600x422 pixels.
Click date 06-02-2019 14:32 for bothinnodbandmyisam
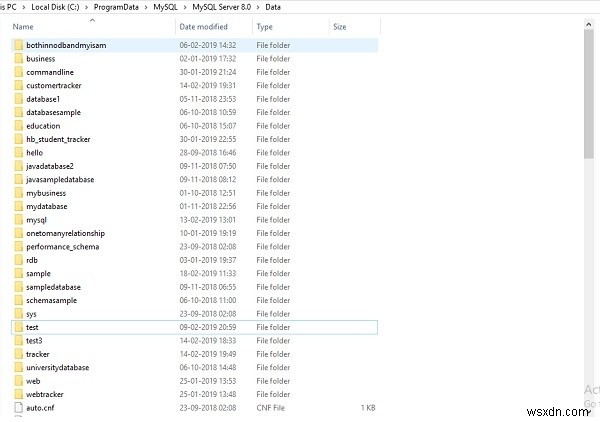click(x=208, y=45)
